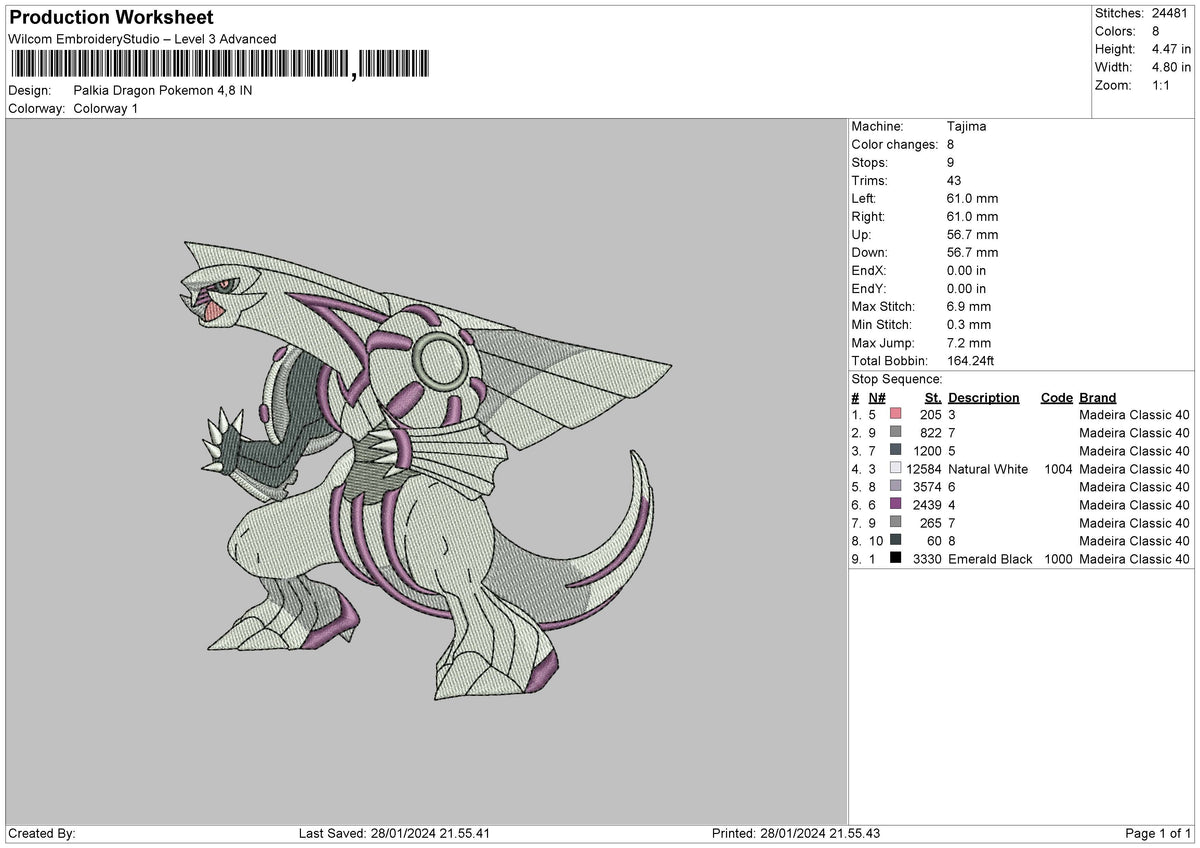Click the Brand column header
Viewport: 1200px width, 848px height.
tap(1098, 398)
